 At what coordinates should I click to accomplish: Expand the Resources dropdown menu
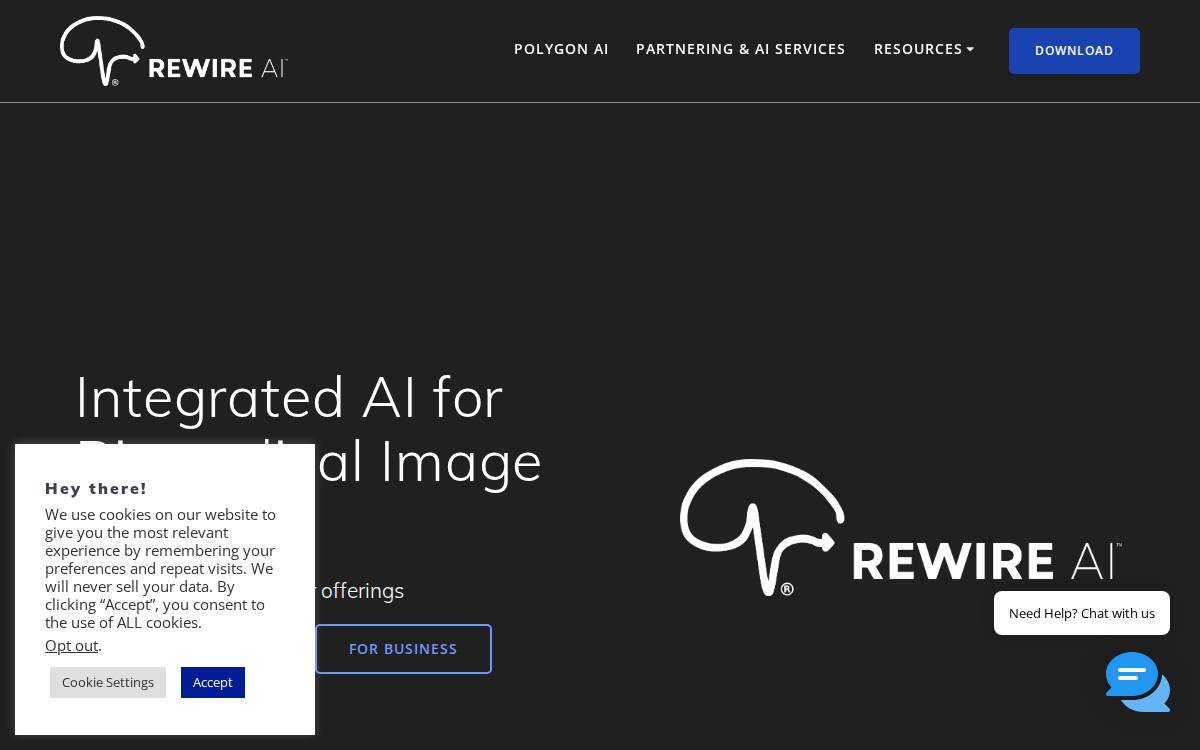pyautogui.click(x=924, y=49)
